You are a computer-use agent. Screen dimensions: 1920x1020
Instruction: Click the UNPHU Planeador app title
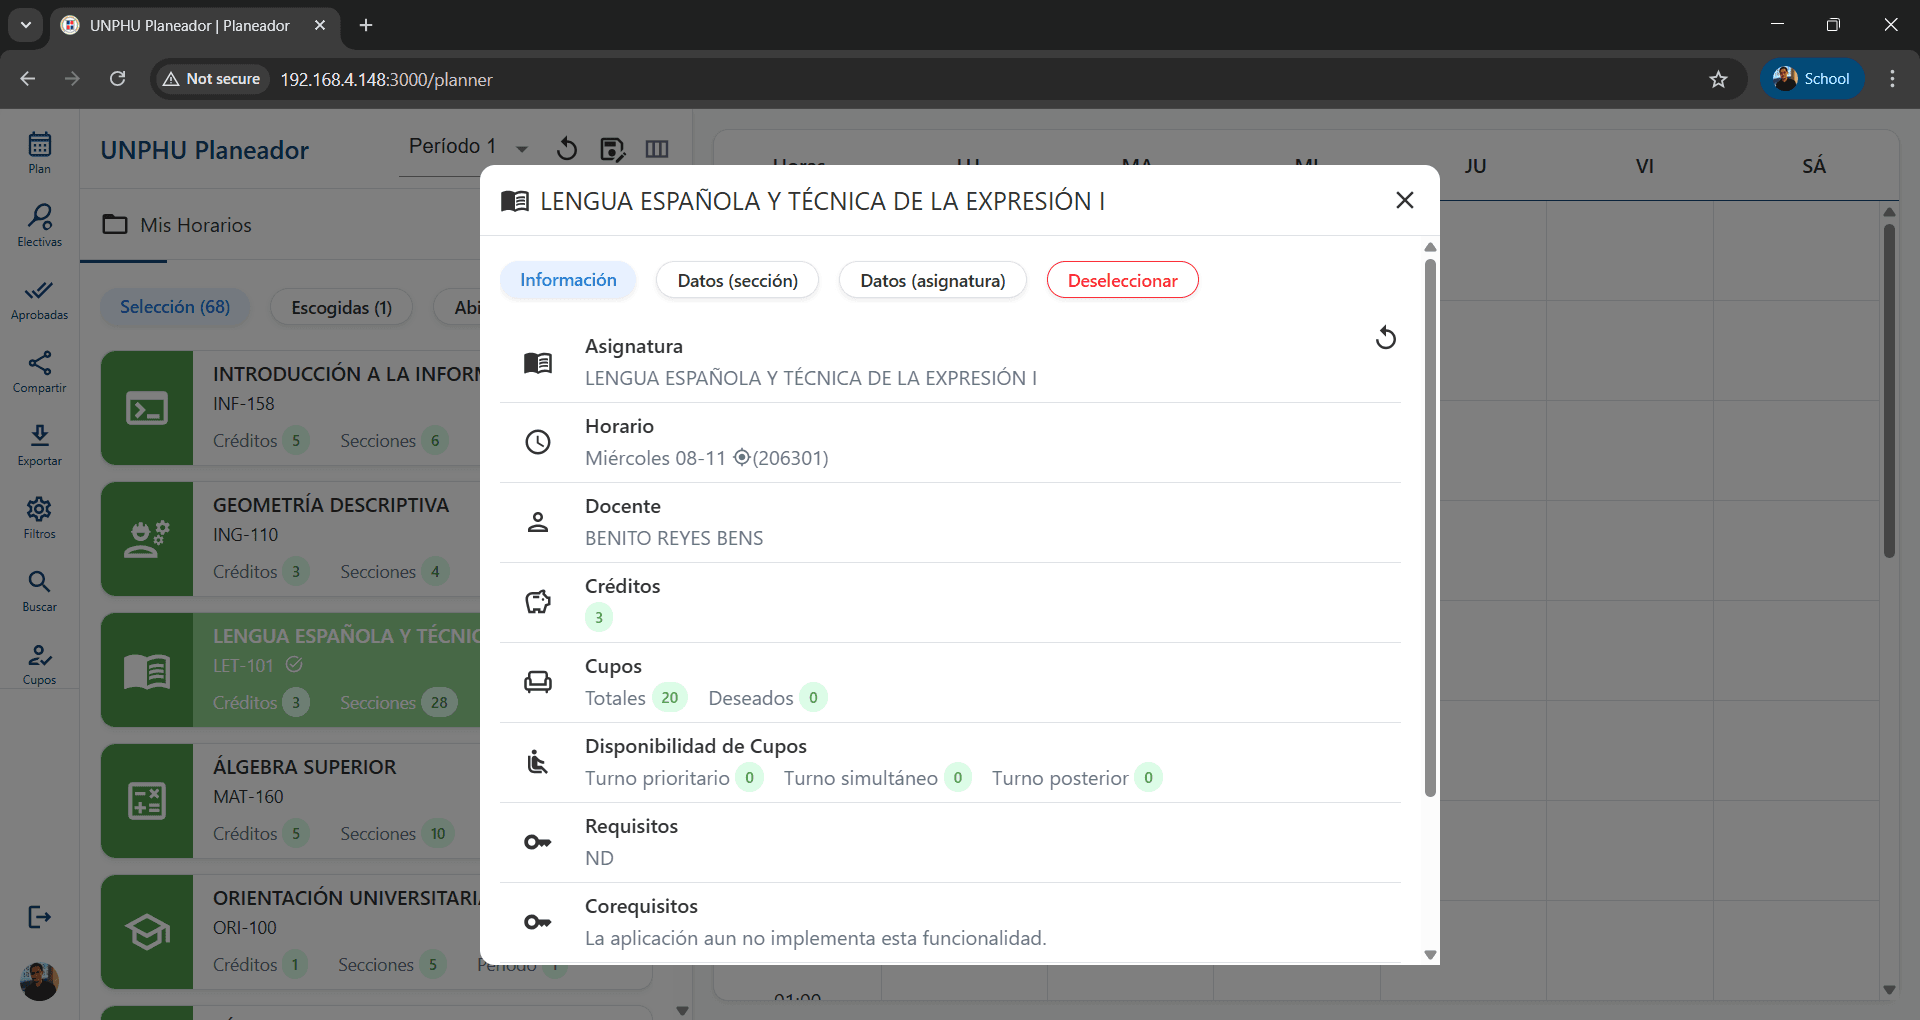205,150
